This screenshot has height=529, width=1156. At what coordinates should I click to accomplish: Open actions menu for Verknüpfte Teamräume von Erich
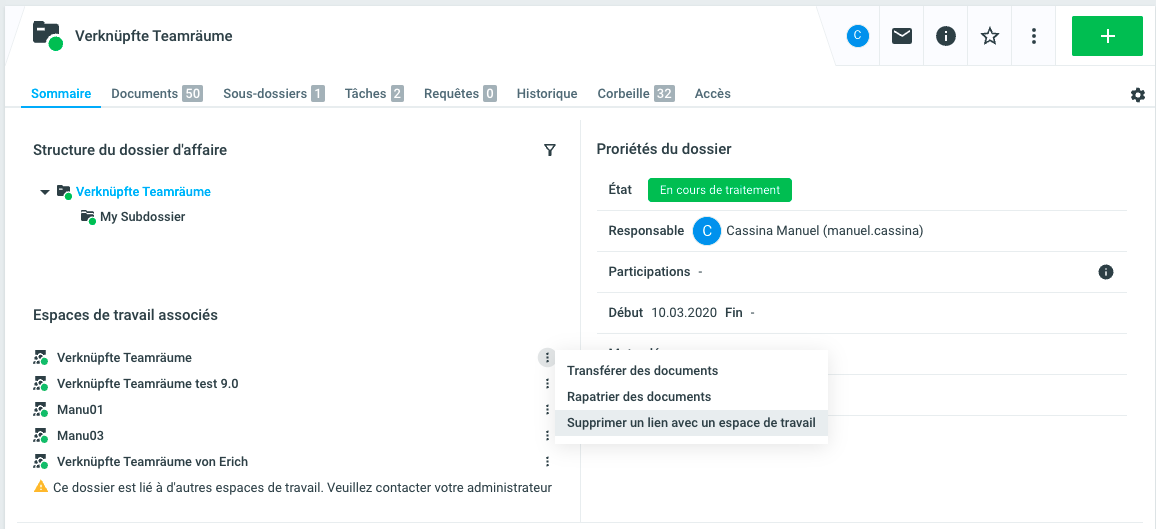pos(547,462)
